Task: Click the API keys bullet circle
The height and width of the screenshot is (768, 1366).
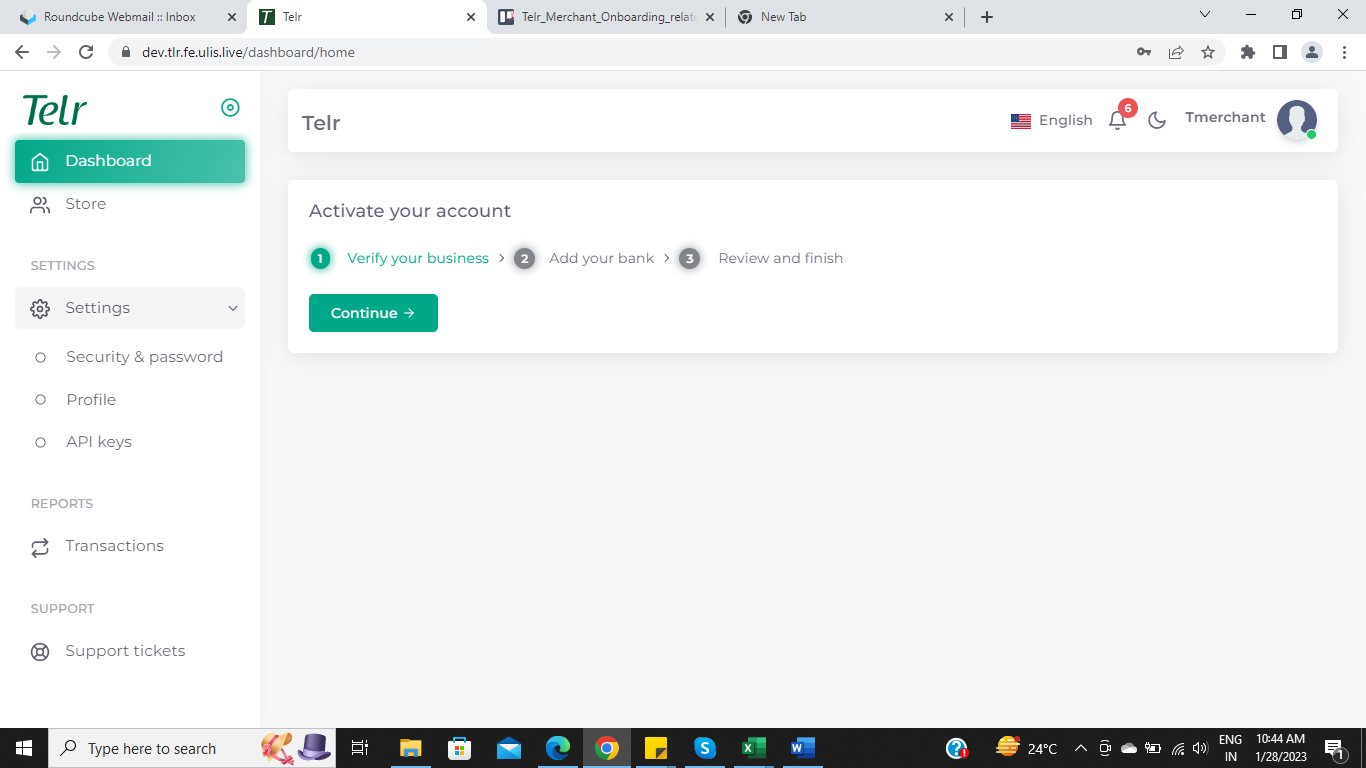Action: [40, 442]
